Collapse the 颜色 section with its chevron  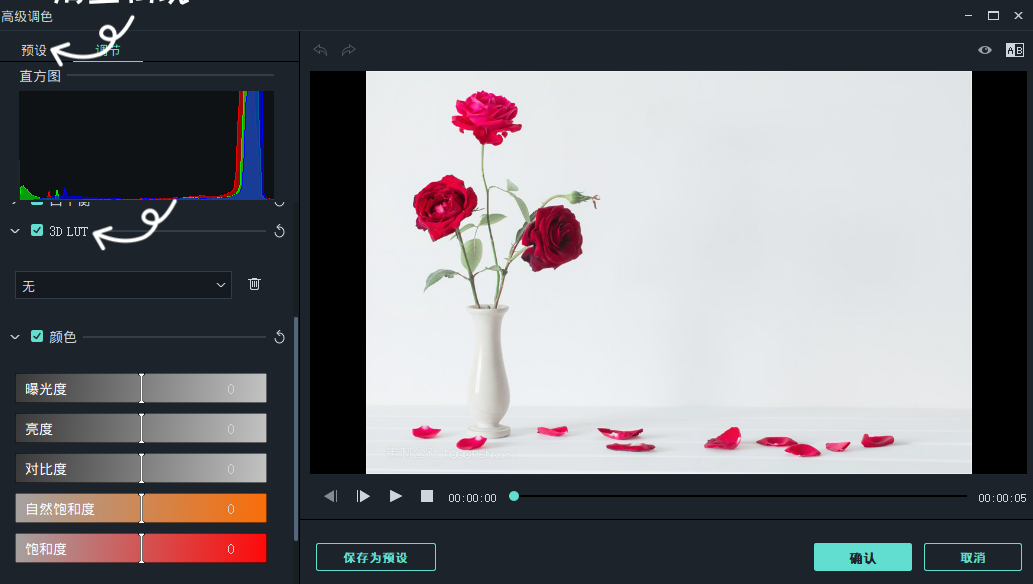click(x=14, y=337)
